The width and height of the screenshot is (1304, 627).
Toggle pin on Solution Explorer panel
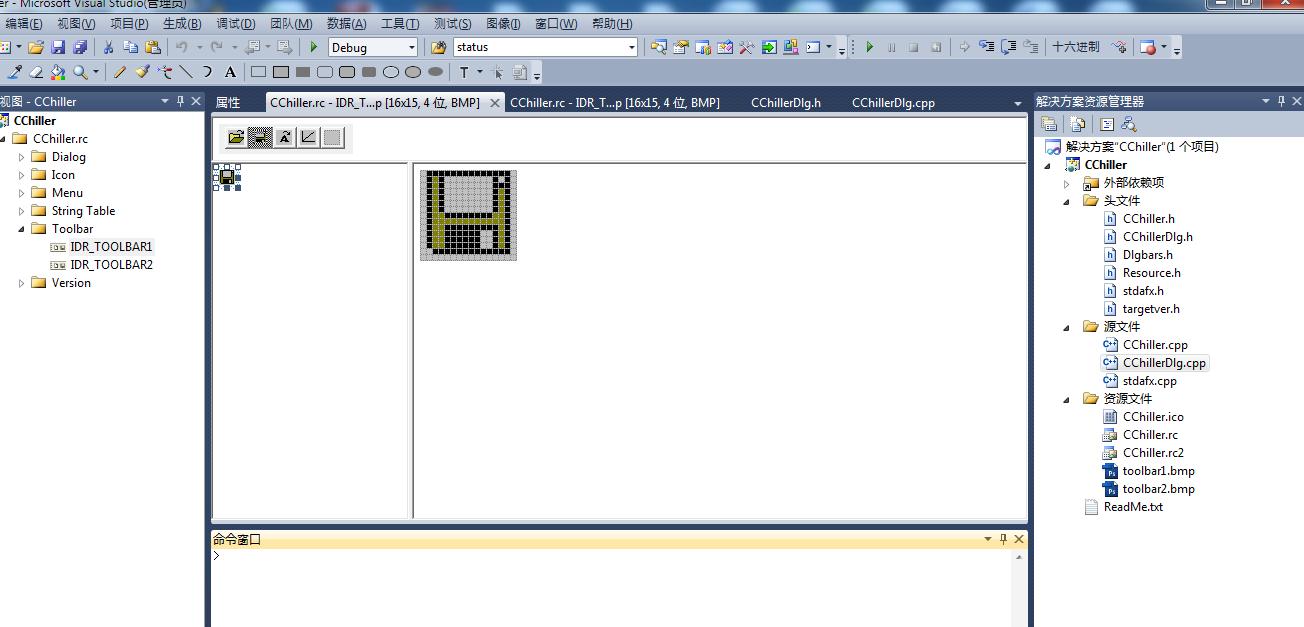coord(1281,101)
